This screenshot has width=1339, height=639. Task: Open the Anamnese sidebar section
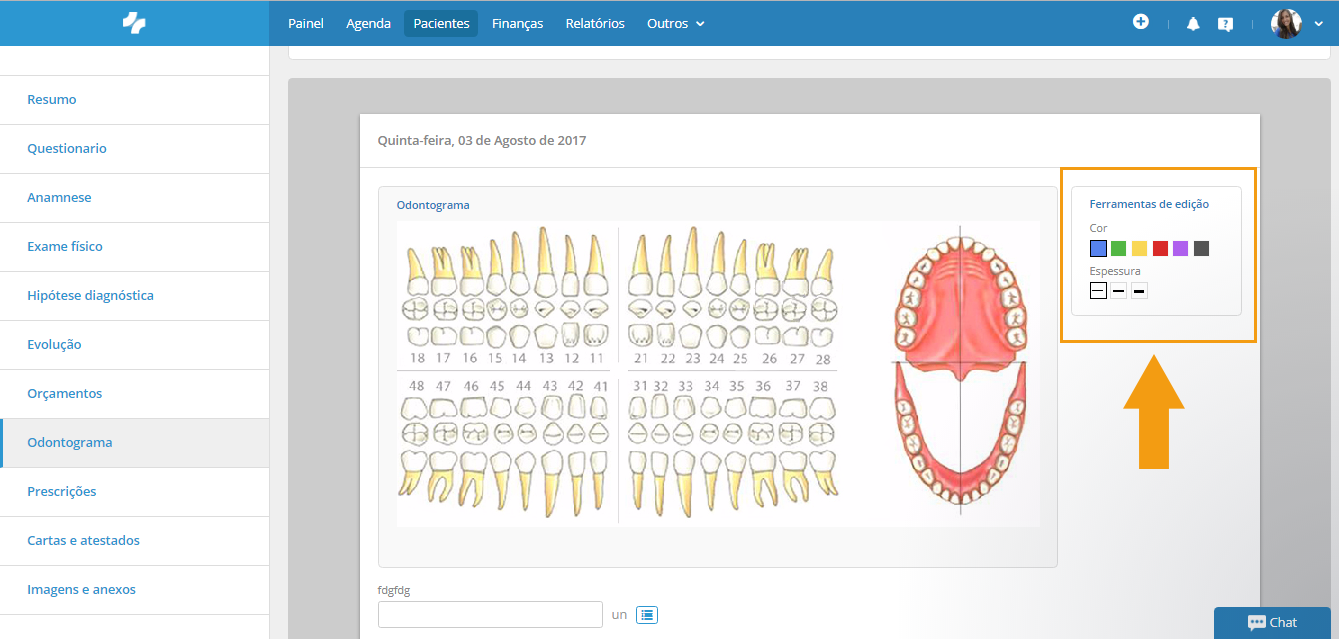pyautogui.click(x=134, y=198)
